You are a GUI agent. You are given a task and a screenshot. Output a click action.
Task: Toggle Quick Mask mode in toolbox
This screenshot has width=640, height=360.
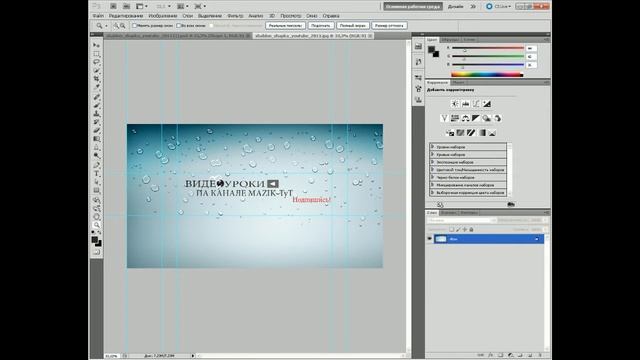(96, 252)
